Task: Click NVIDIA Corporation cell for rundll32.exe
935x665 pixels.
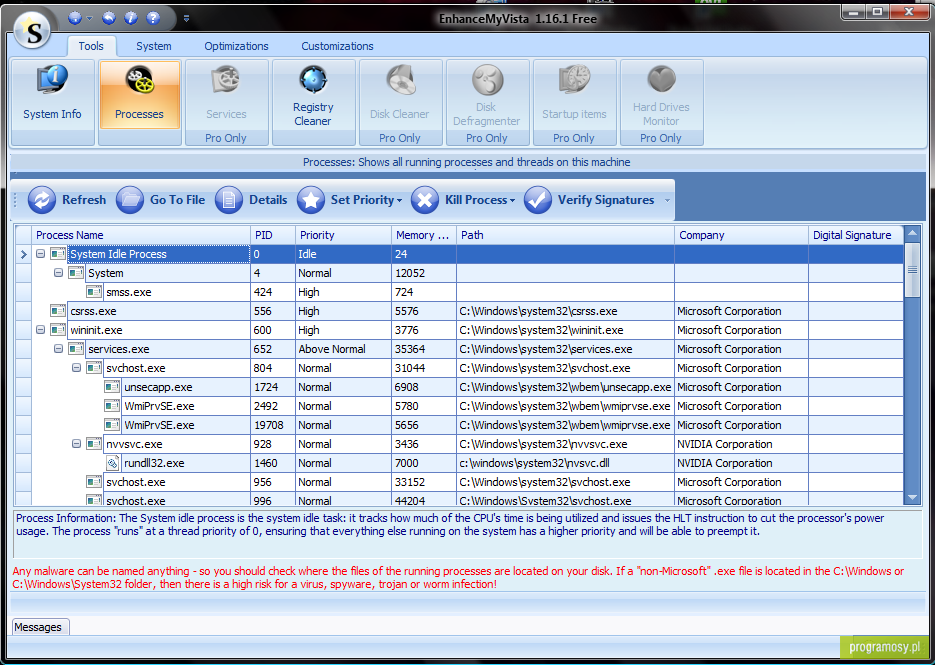Action: (x=742, y=463)
